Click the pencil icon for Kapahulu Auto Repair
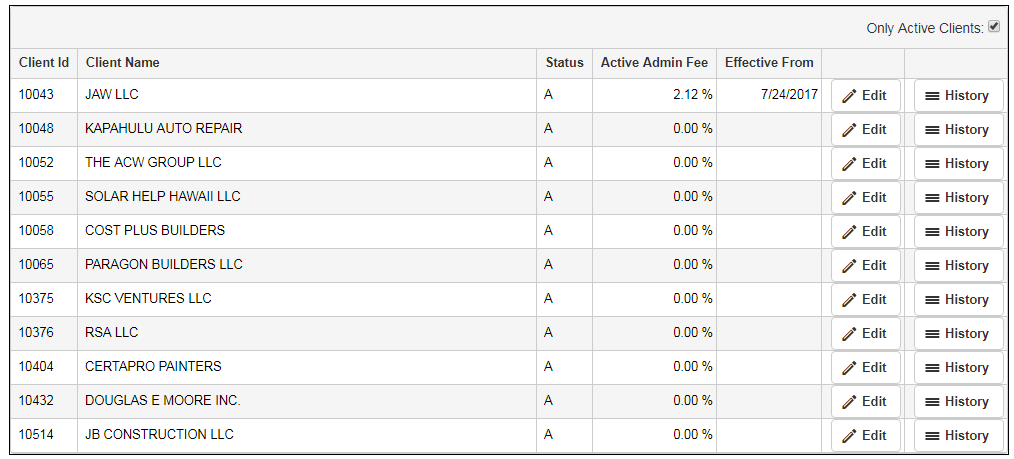The height and width of the screenshot is (459, 1014). click(849, 130)
